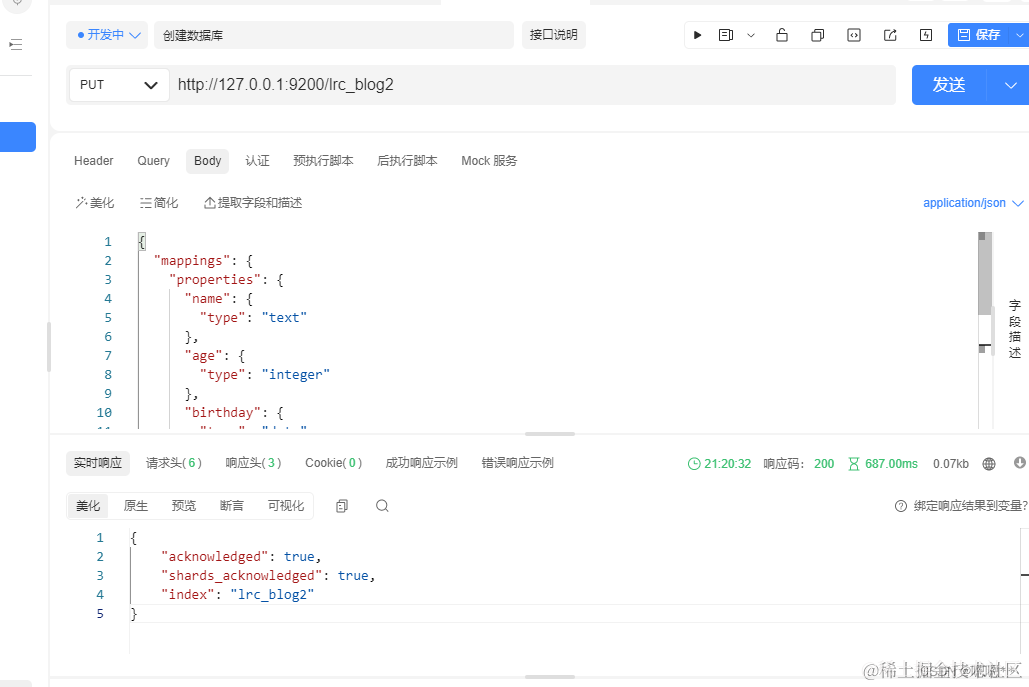Select the response 原生 view
The image size is (1029, 687).
pyautogui.click(x=136, y=506)
